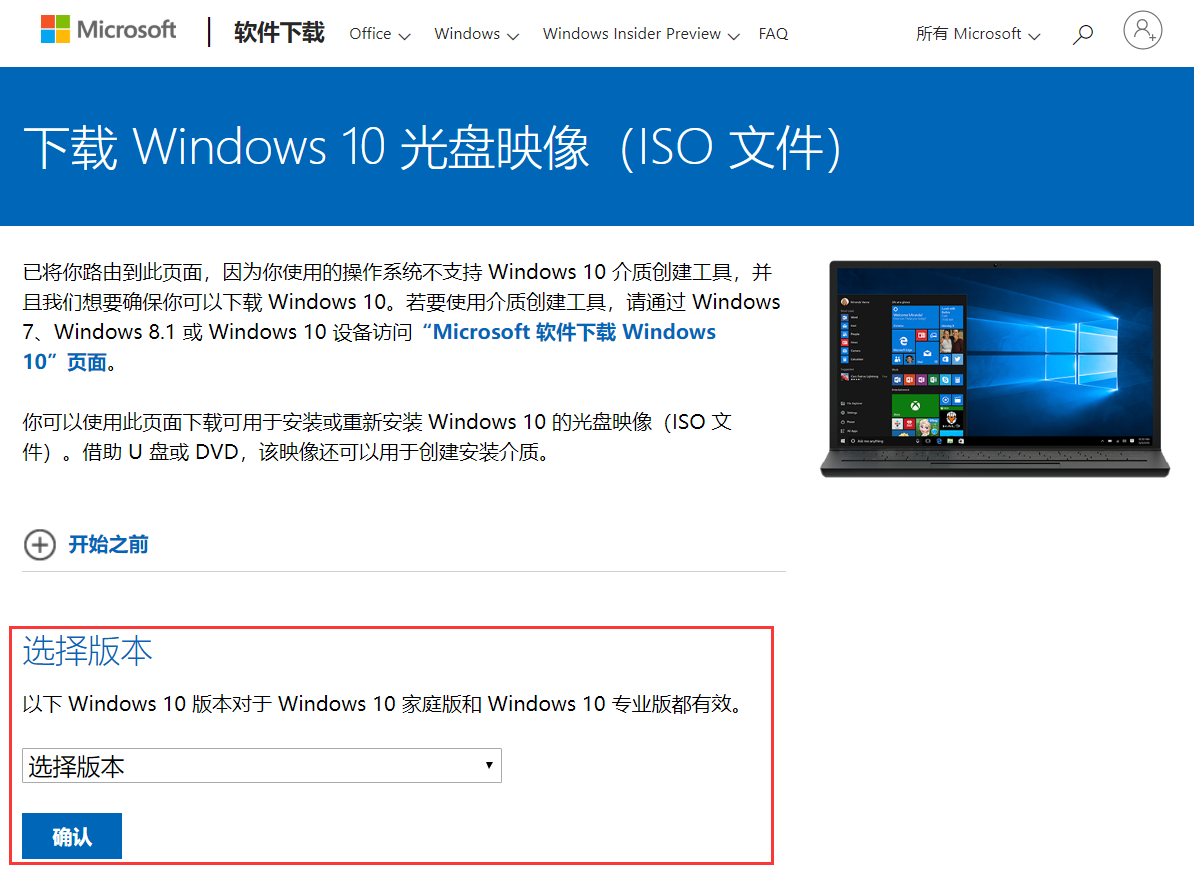Click the Windows Insider Preview chevron arrow

(734, 36)
